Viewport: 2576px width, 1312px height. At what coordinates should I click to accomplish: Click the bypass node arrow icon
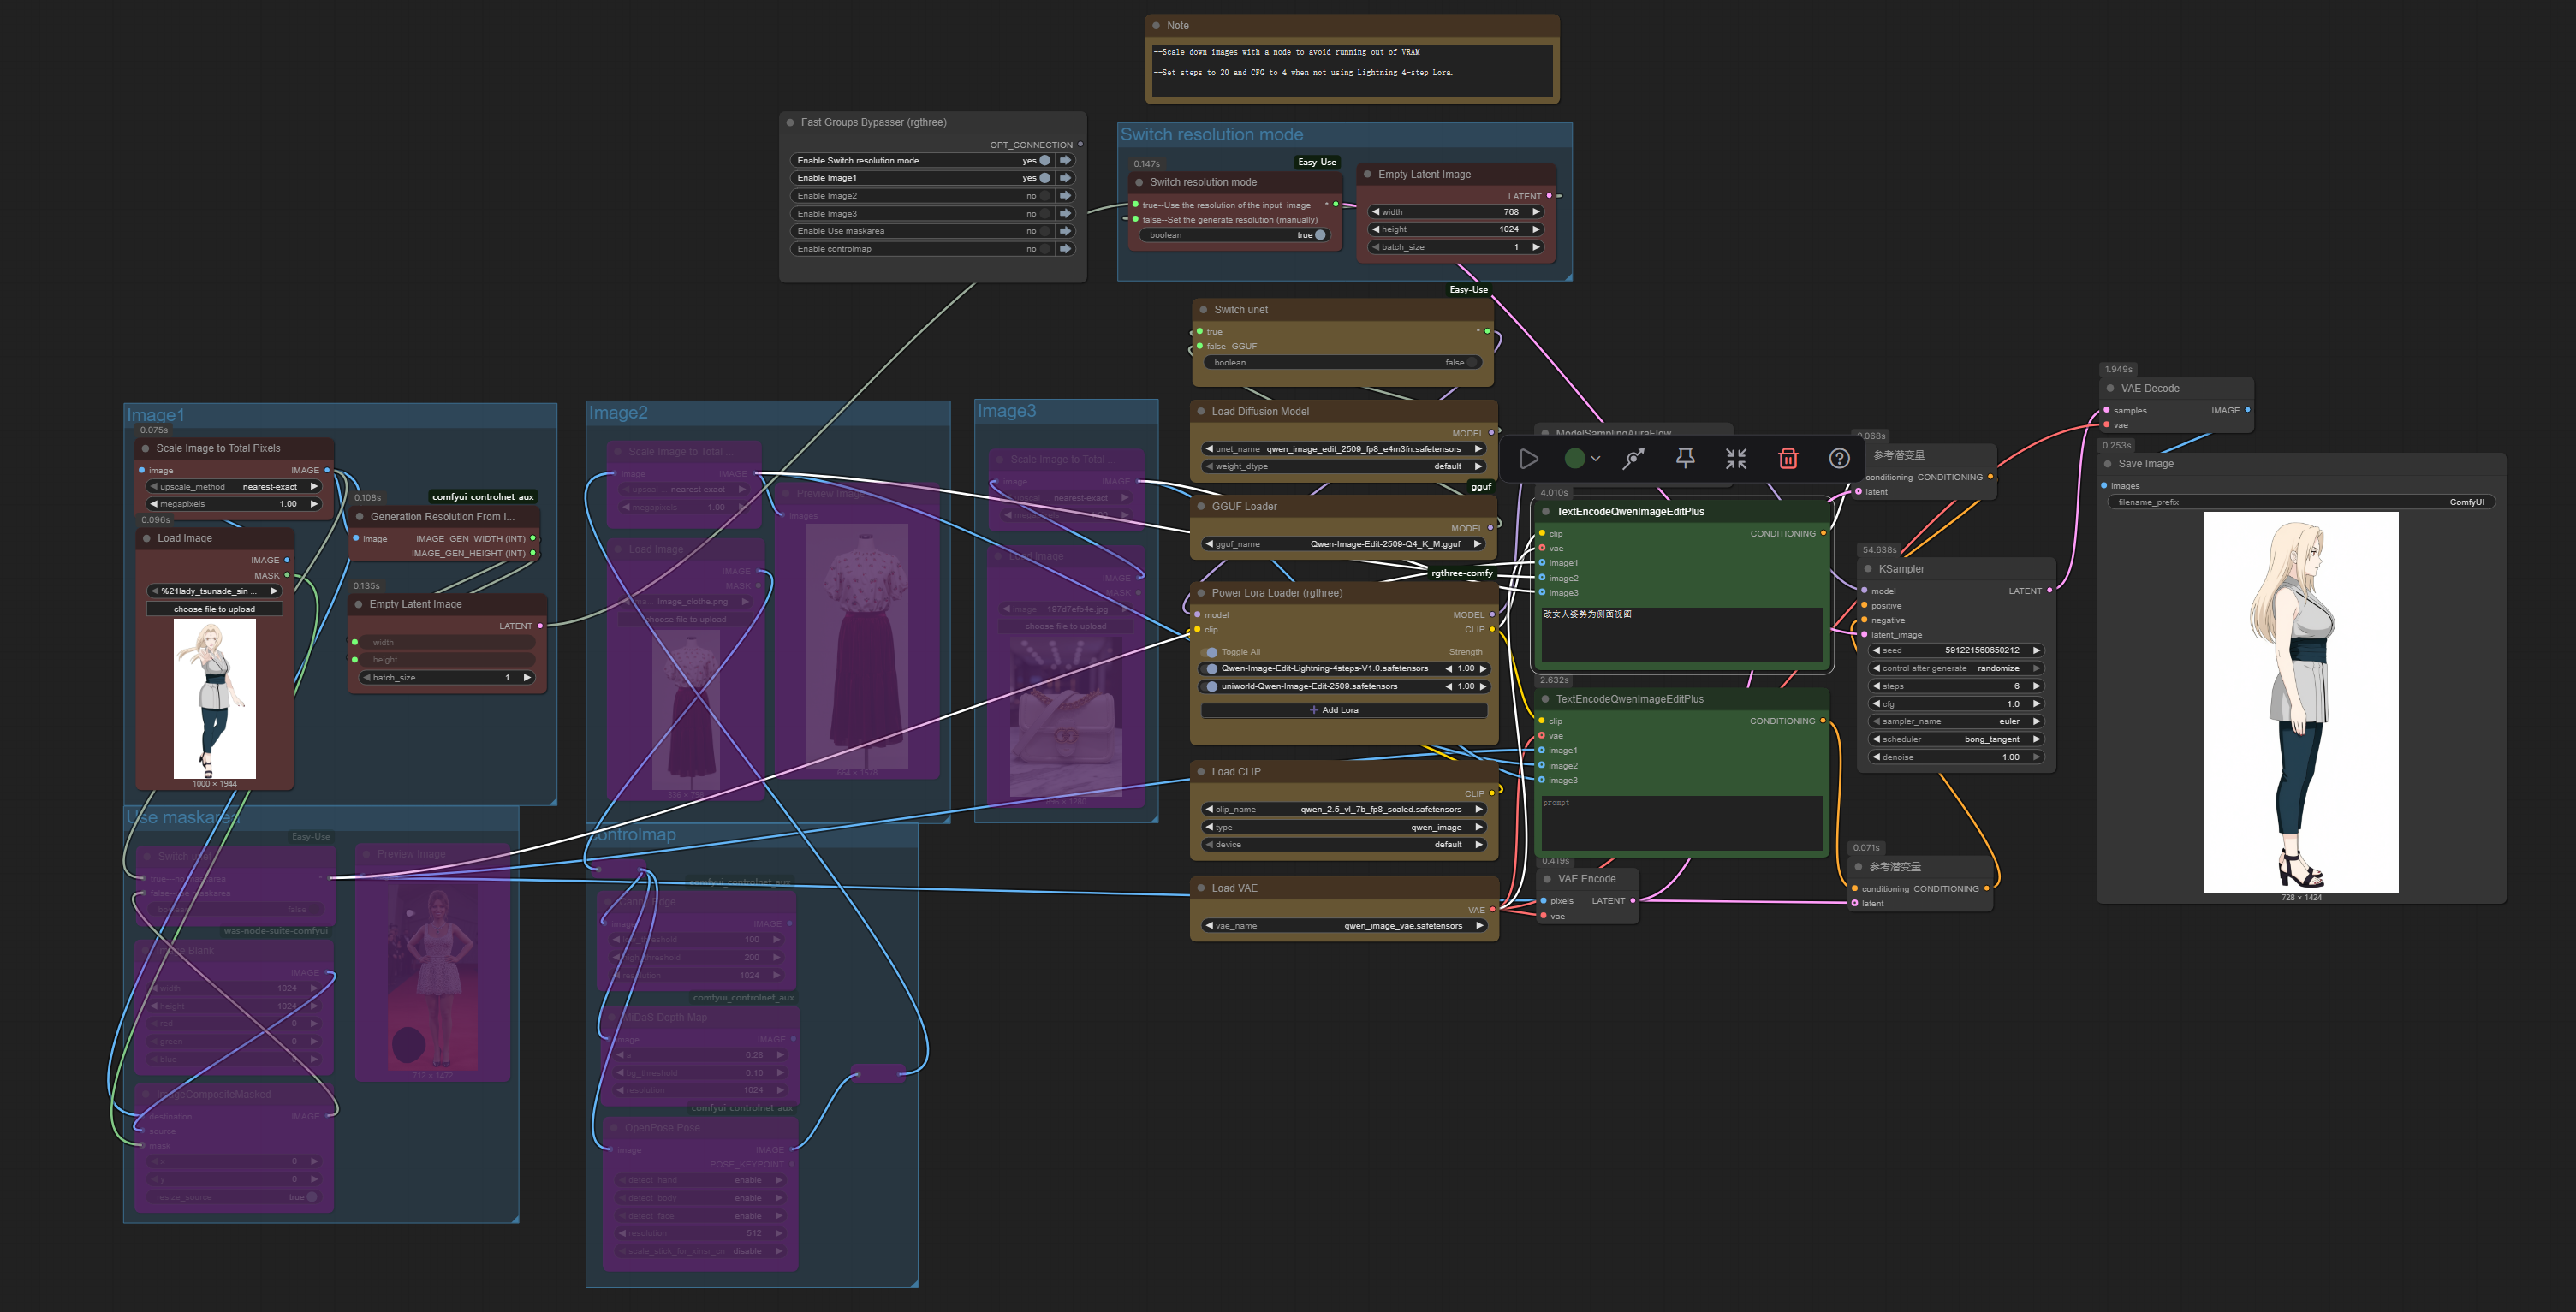tap(1634, 459)
